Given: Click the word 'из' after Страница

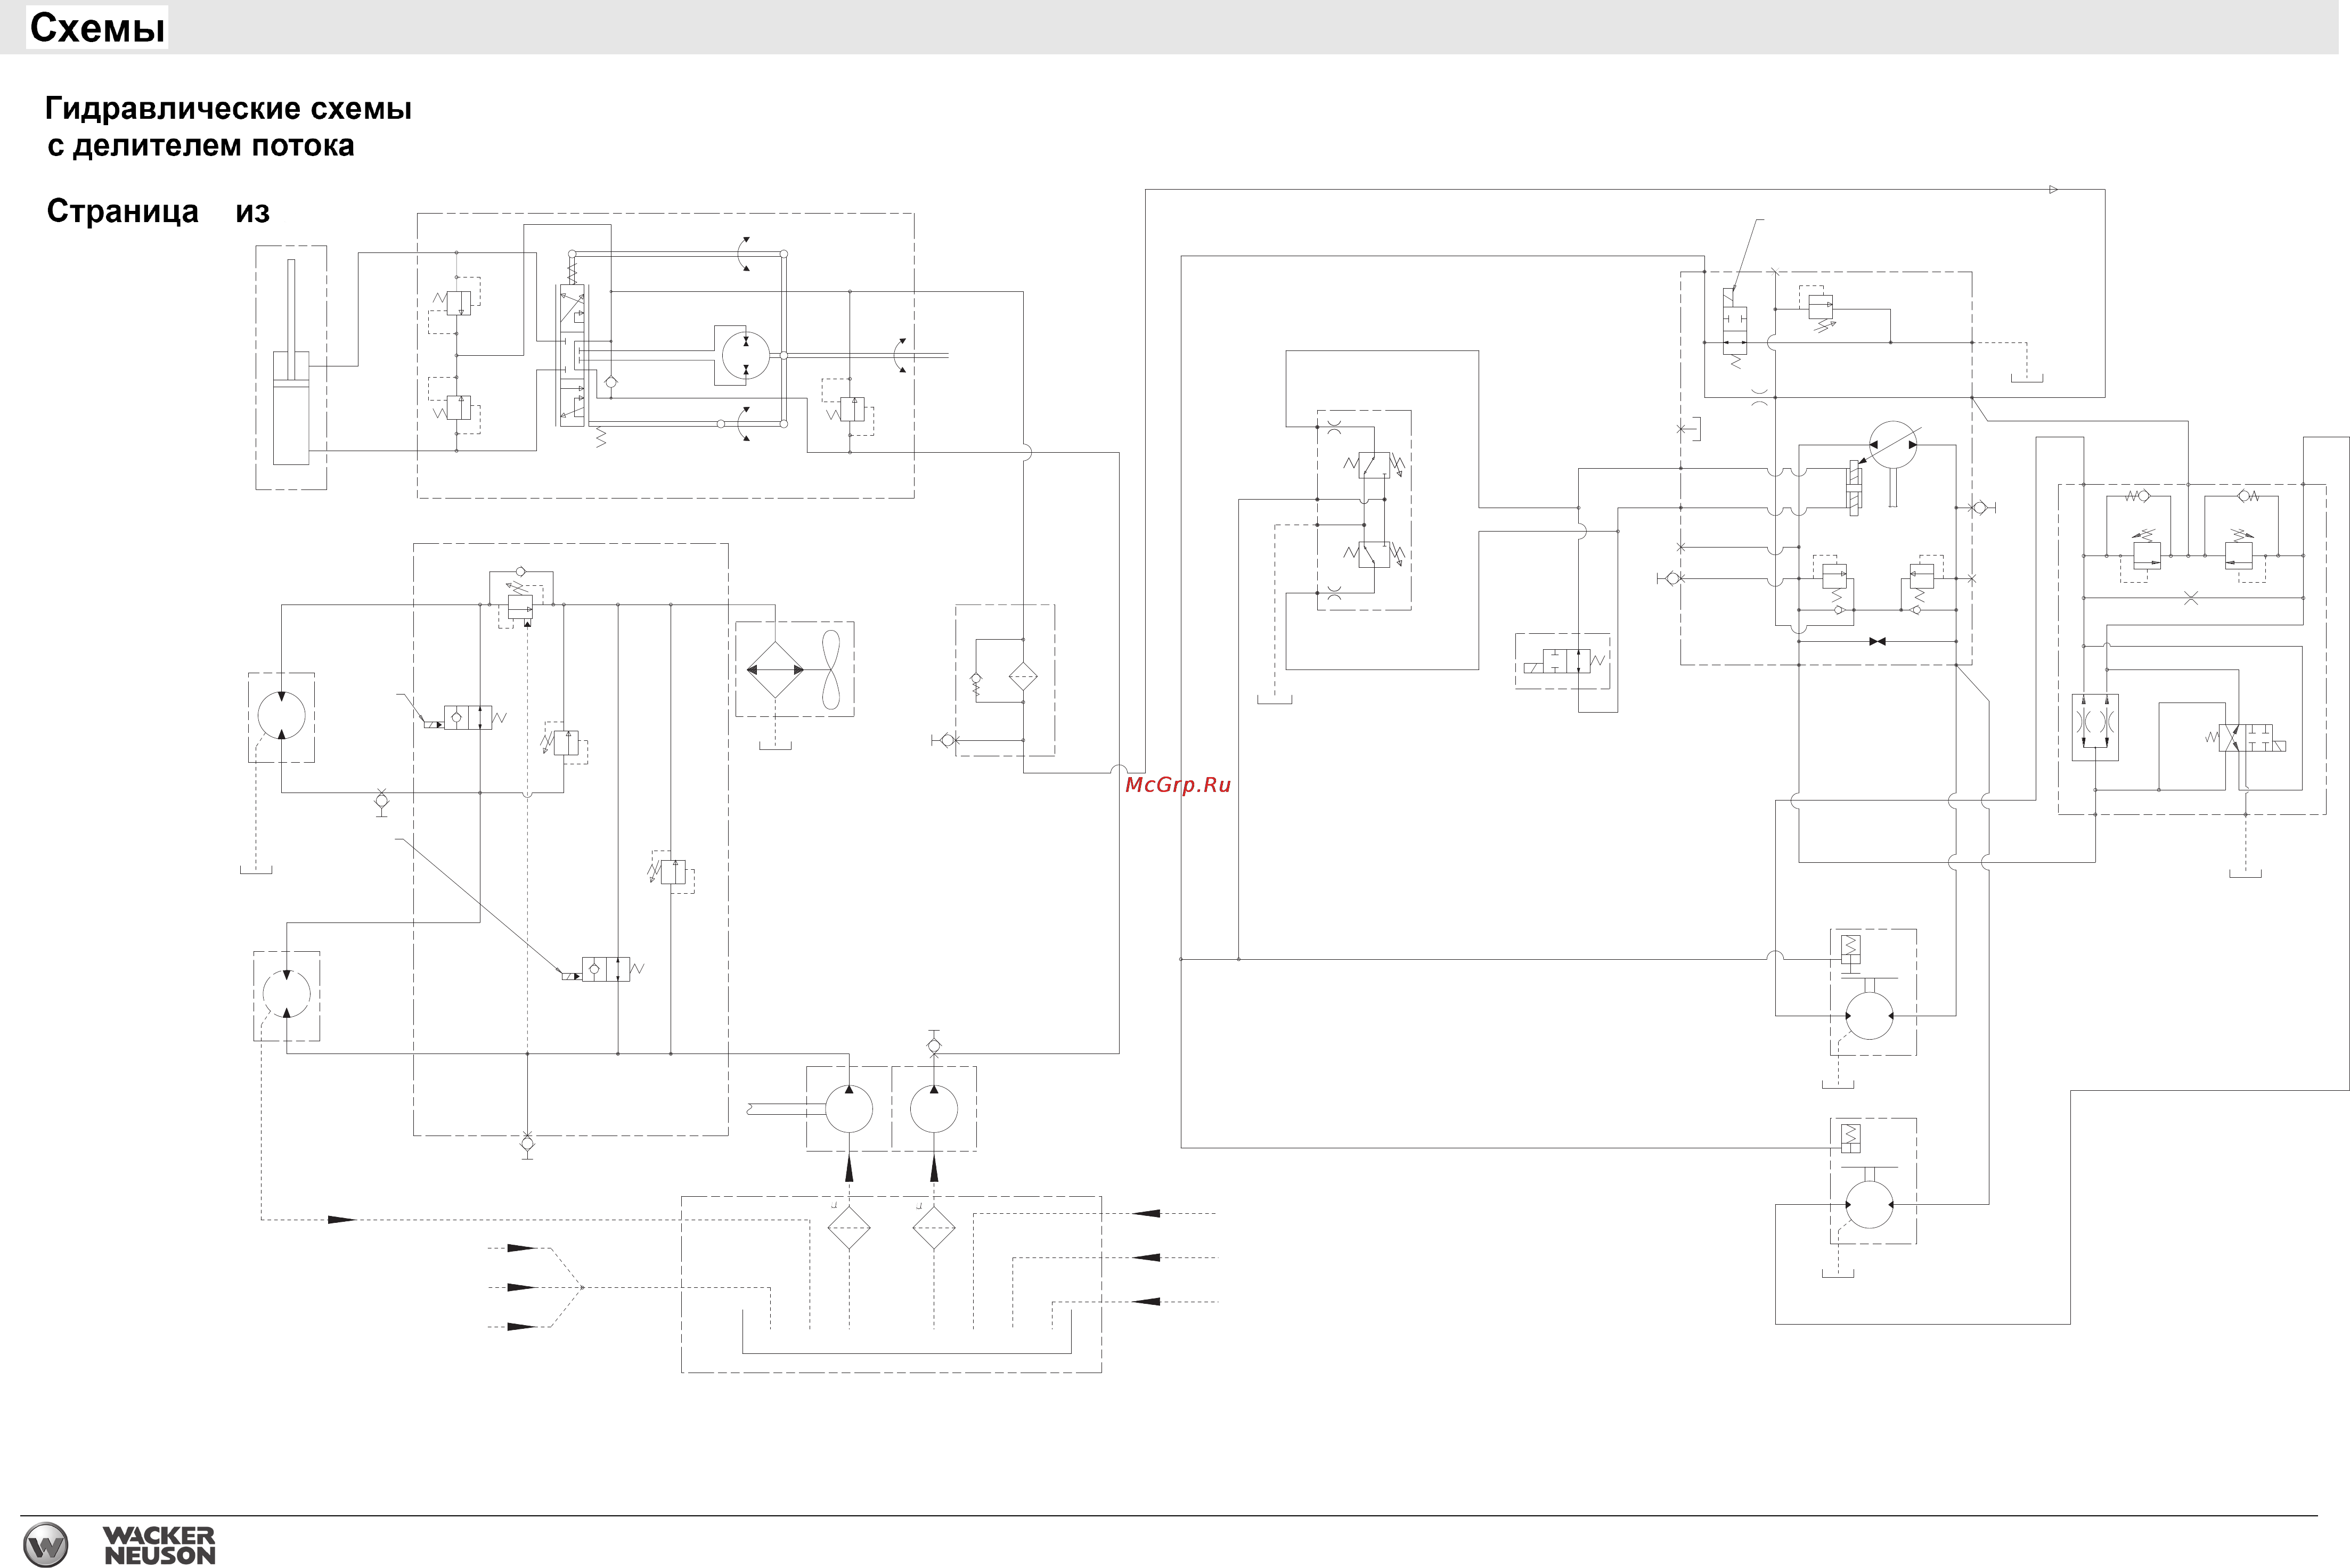Looking at the screenshot, I should tap(253, 213).
